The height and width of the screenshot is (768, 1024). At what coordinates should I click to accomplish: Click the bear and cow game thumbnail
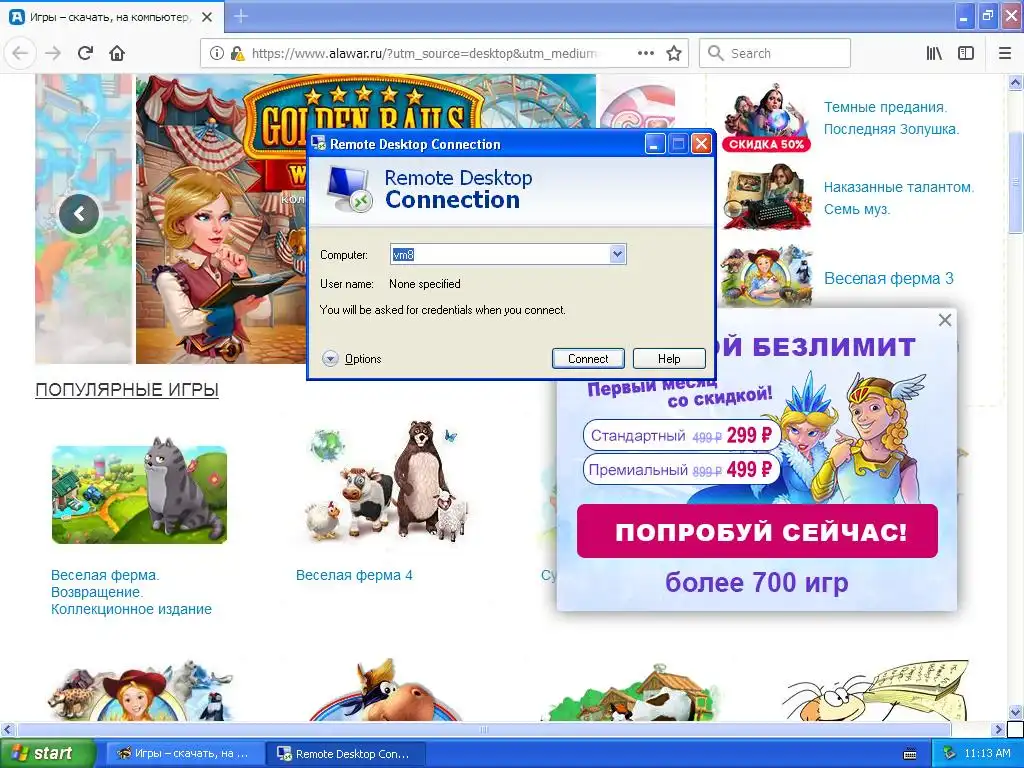point(387,483)
